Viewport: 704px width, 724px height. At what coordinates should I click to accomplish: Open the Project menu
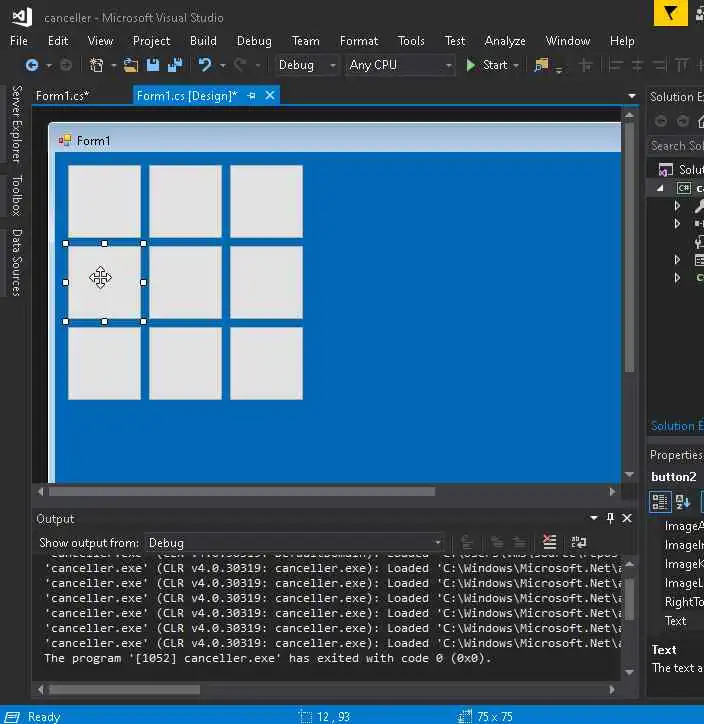151,41
